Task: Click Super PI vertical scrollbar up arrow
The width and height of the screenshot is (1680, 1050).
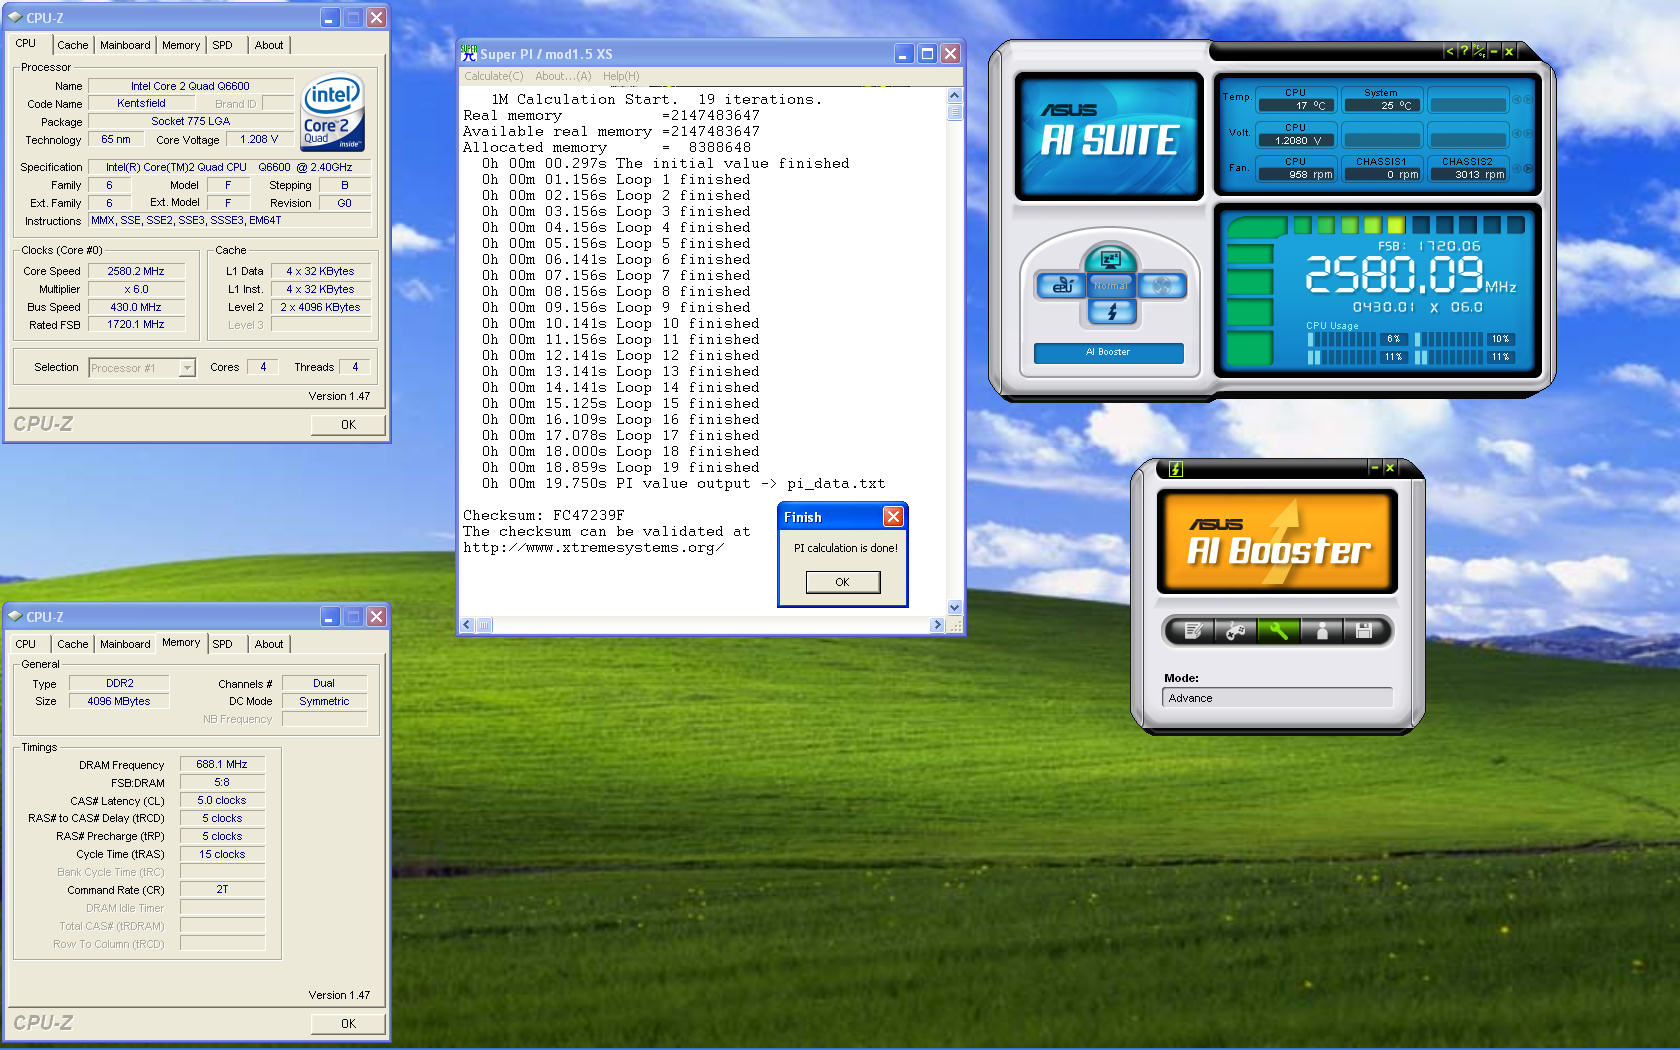Action: [954, 96]
